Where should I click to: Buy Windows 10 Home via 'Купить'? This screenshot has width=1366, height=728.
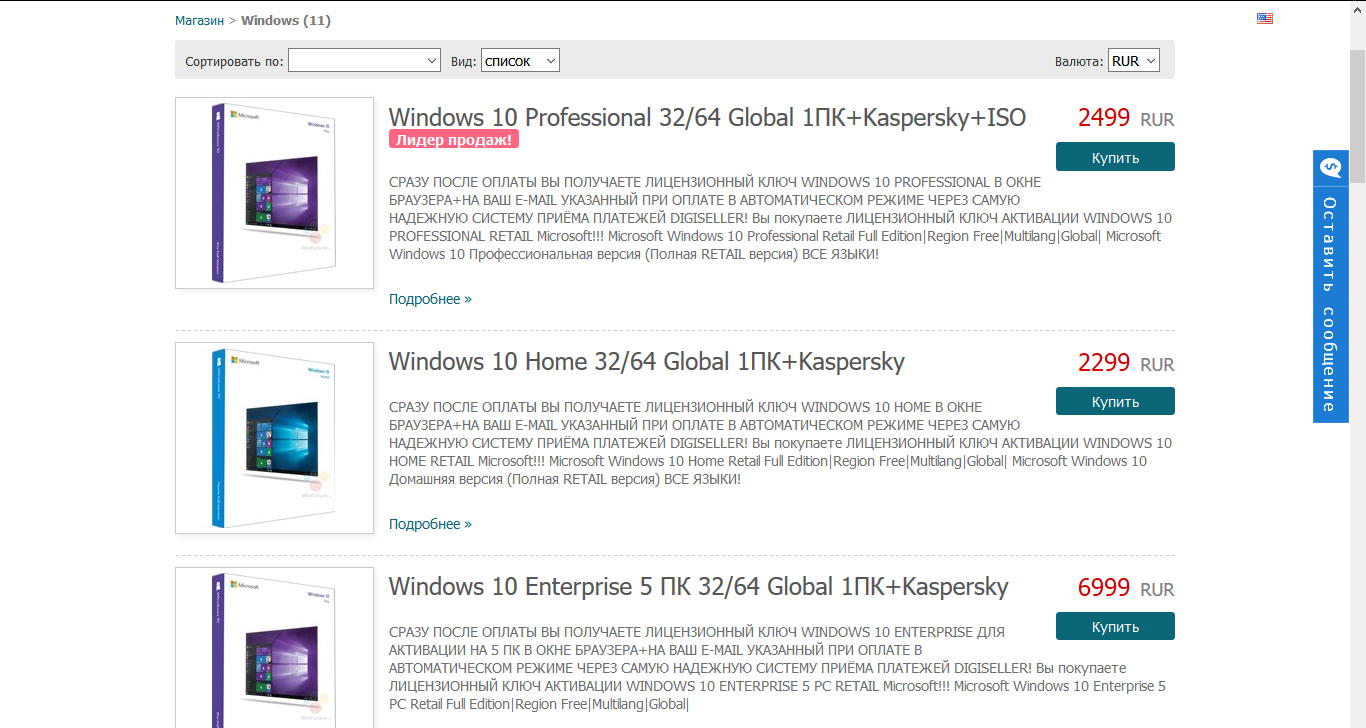click(1115, 401)
